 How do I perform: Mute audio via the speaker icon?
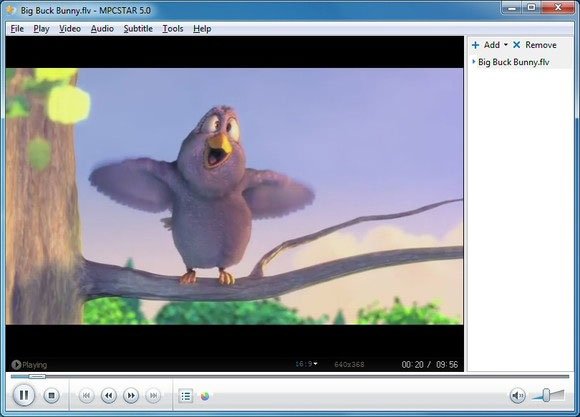pos(517,396)
